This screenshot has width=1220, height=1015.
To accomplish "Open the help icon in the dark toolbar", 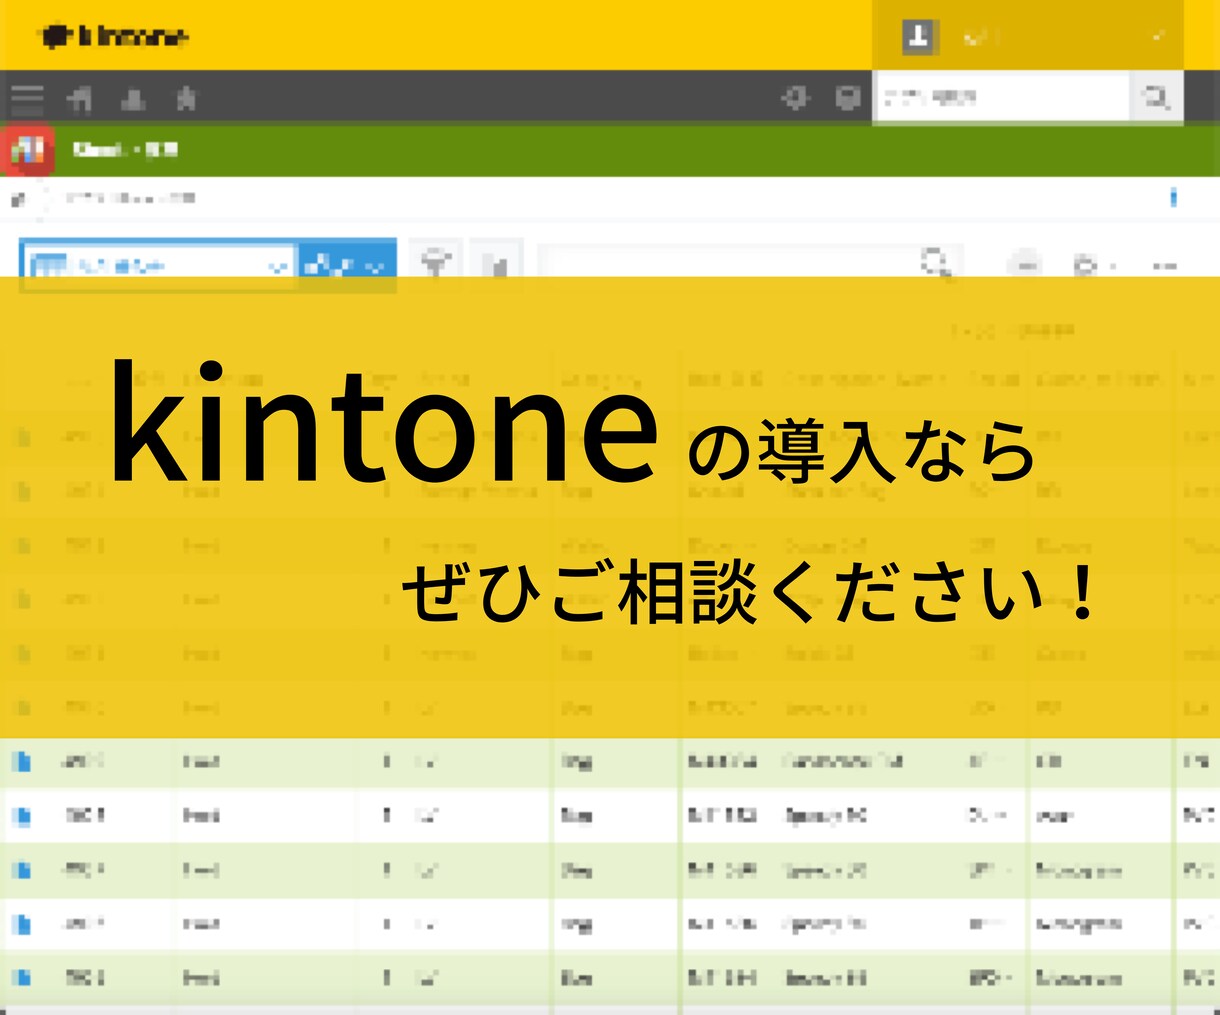I will 847,98.
